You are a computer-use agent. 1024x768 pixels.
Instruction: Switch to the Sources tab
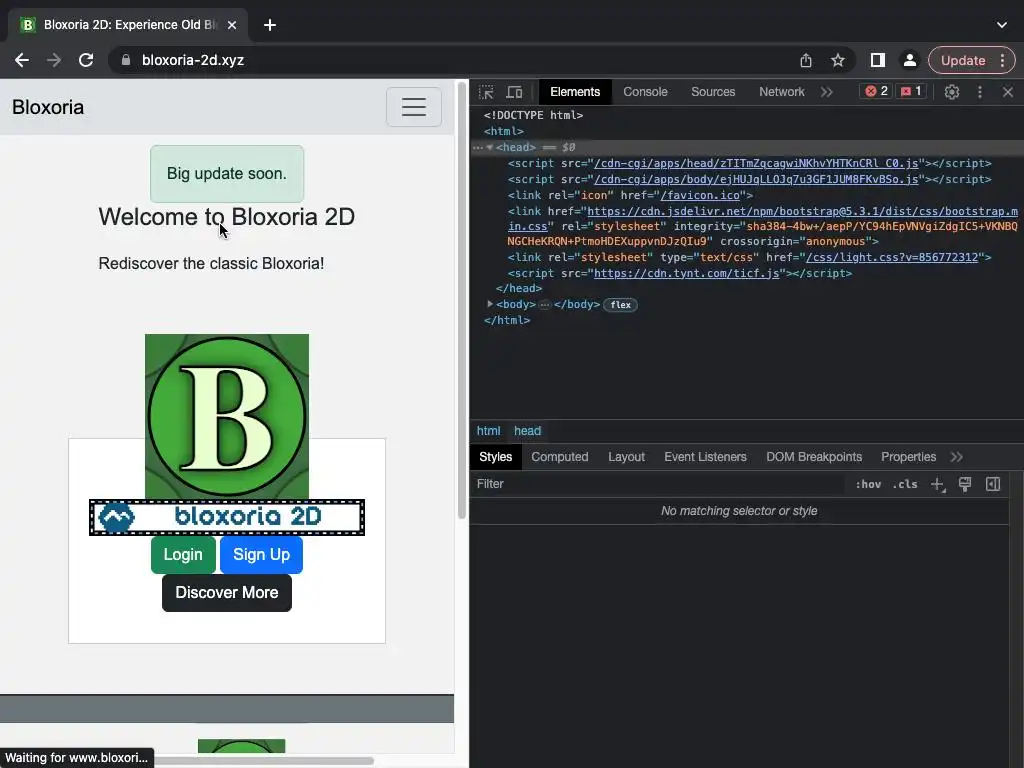[x=713, y=92]
